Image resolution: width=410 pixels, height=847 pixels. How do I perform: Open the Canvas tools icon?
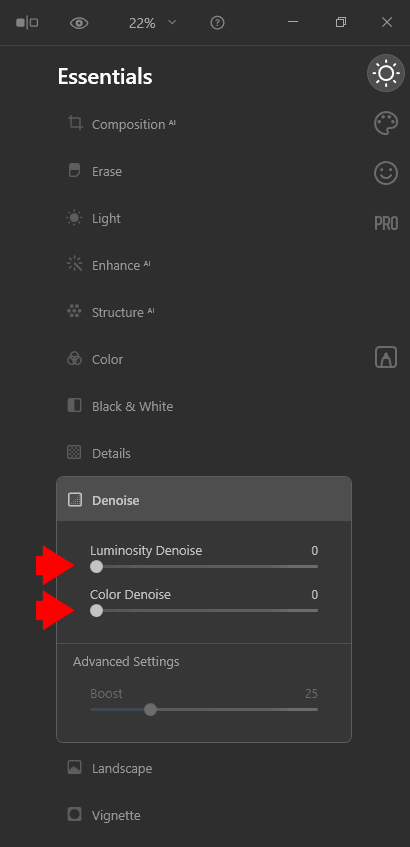[386, 357]
